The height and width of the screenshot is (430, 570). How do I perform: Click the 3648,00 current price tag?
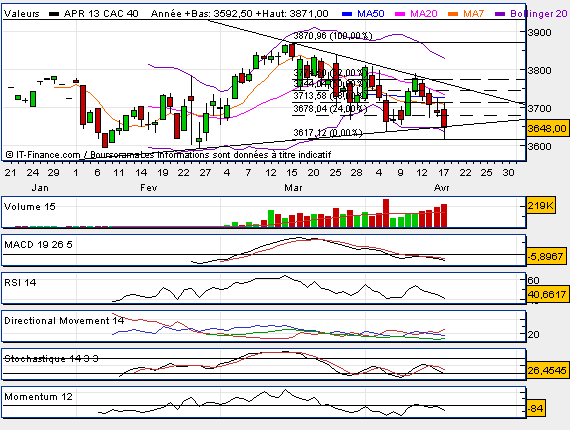[x=547, y=128]
